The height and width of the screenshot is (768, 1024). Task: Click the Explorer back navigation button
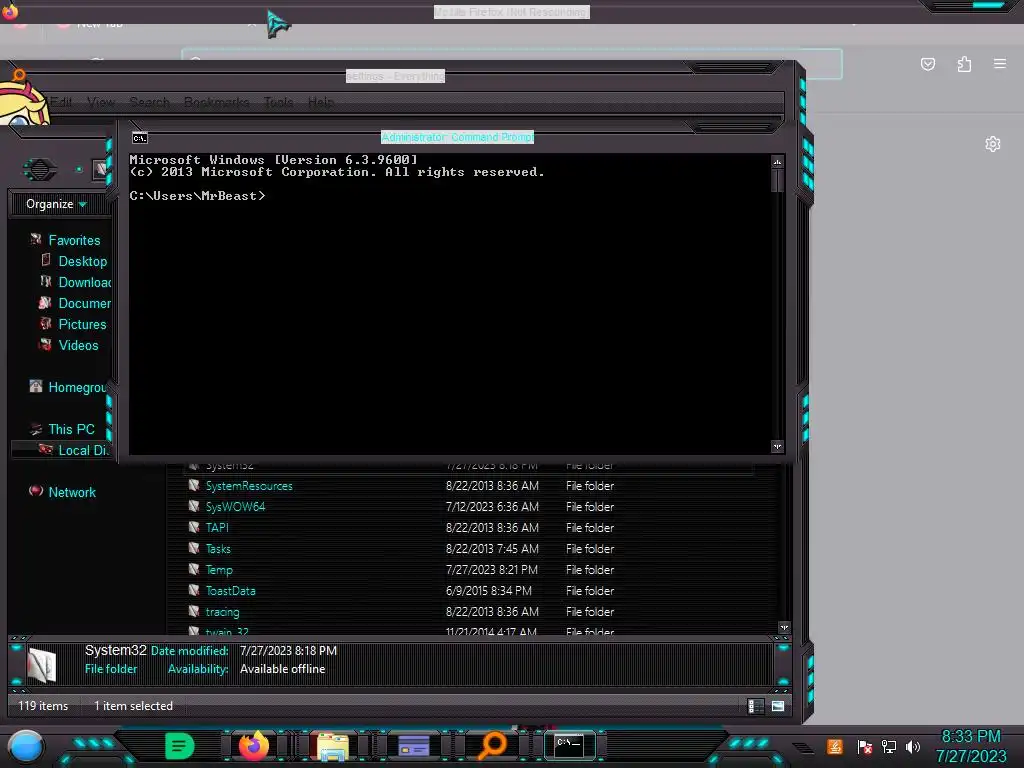pos(40,170)
